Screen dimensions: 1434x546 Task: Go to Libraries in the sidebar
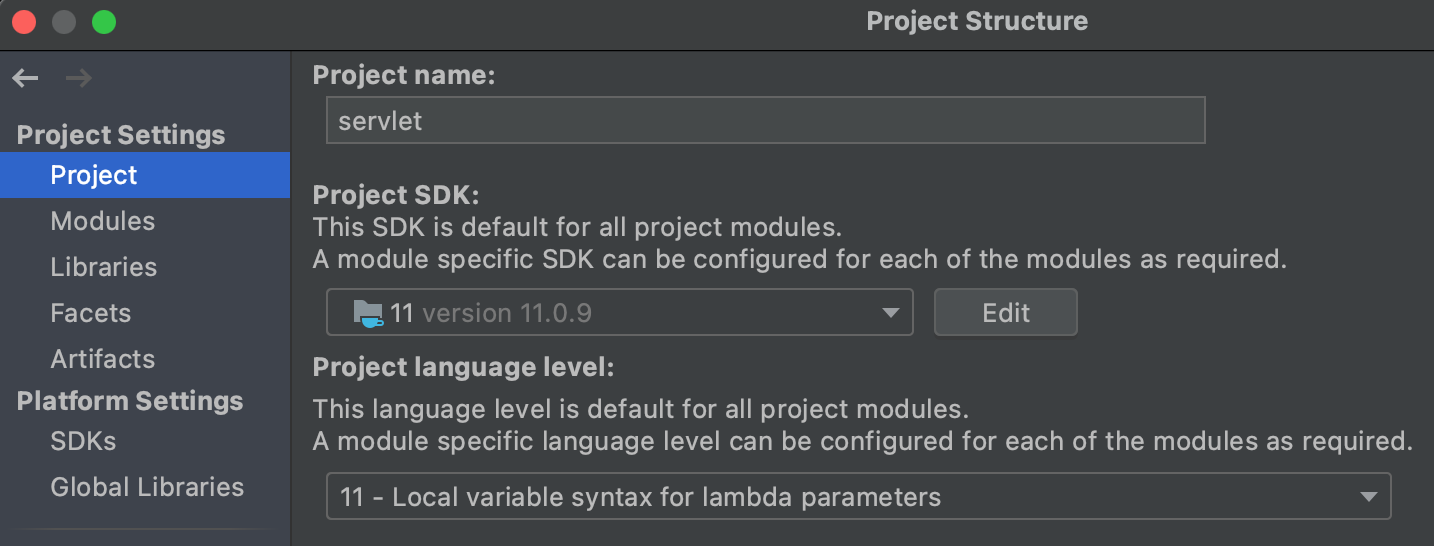(x=104, y=267)
